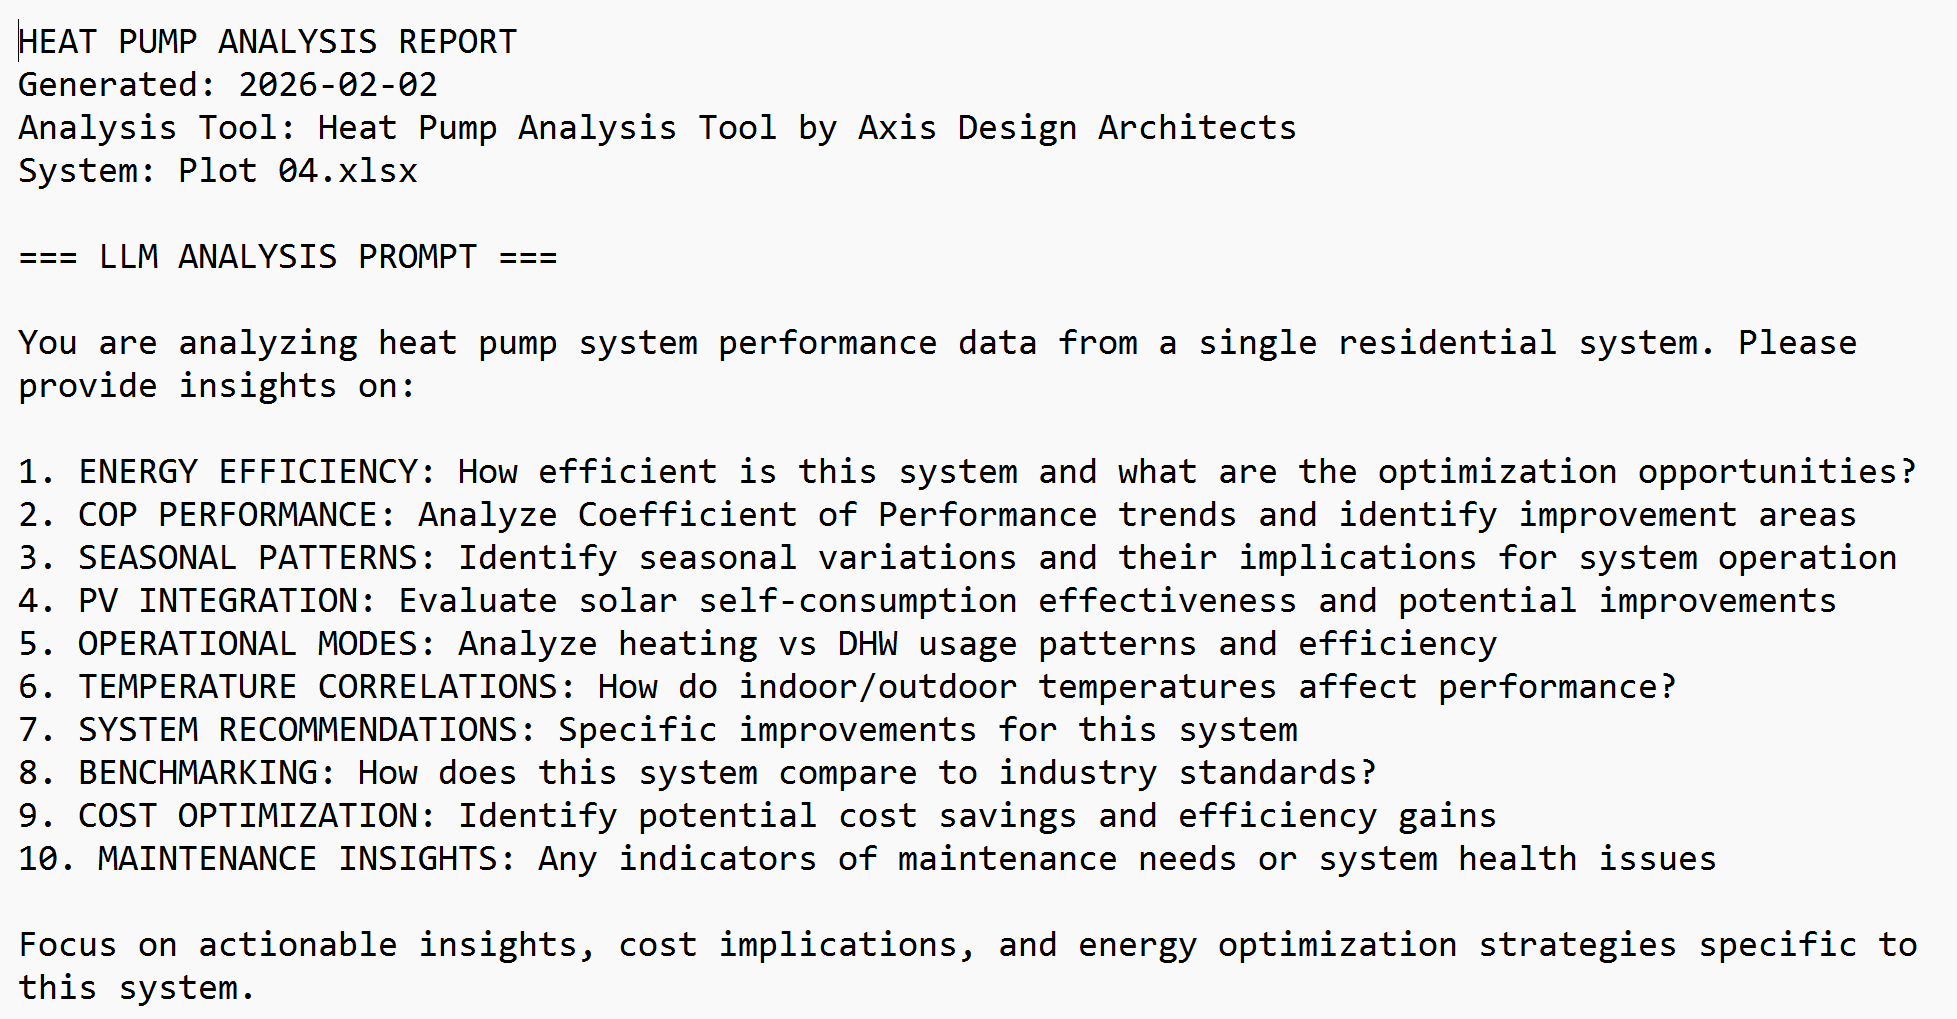Screen dimensions: 1957x1019
Task: Place cursor in "provide insights on:" line
Action: 216,386
